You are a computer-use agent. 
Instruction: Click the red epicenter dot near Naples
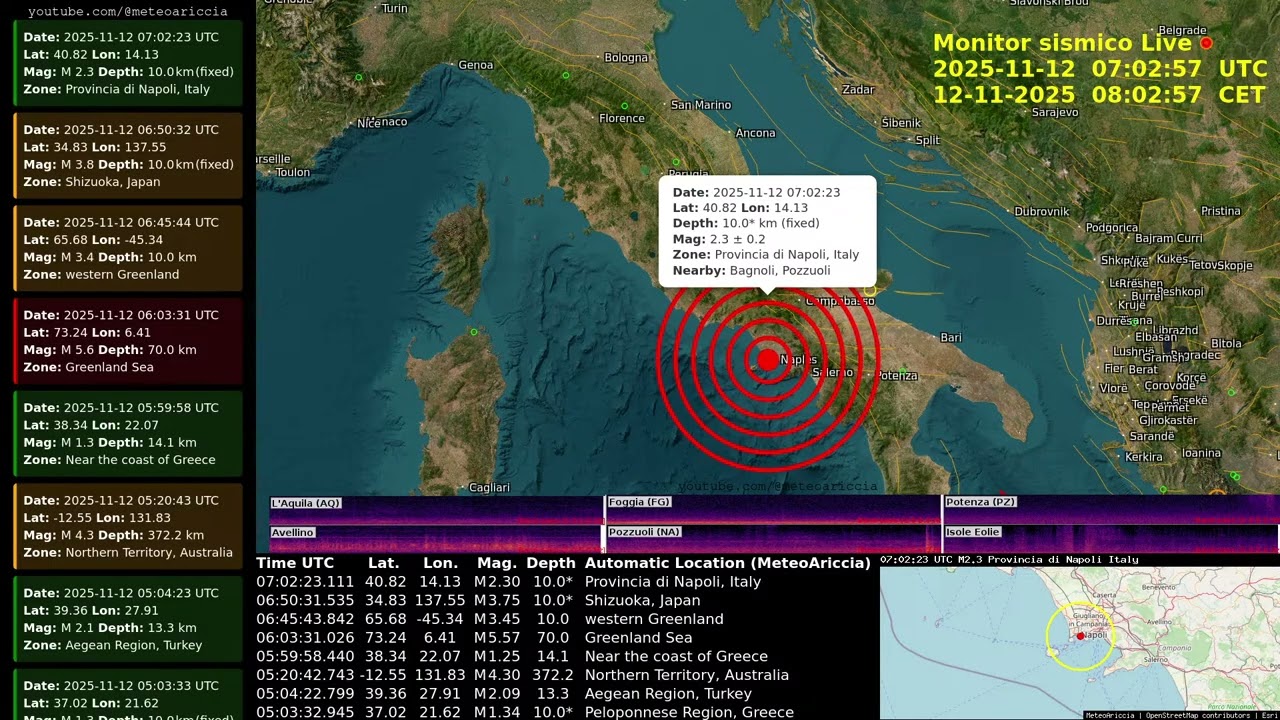pos(767,360)
